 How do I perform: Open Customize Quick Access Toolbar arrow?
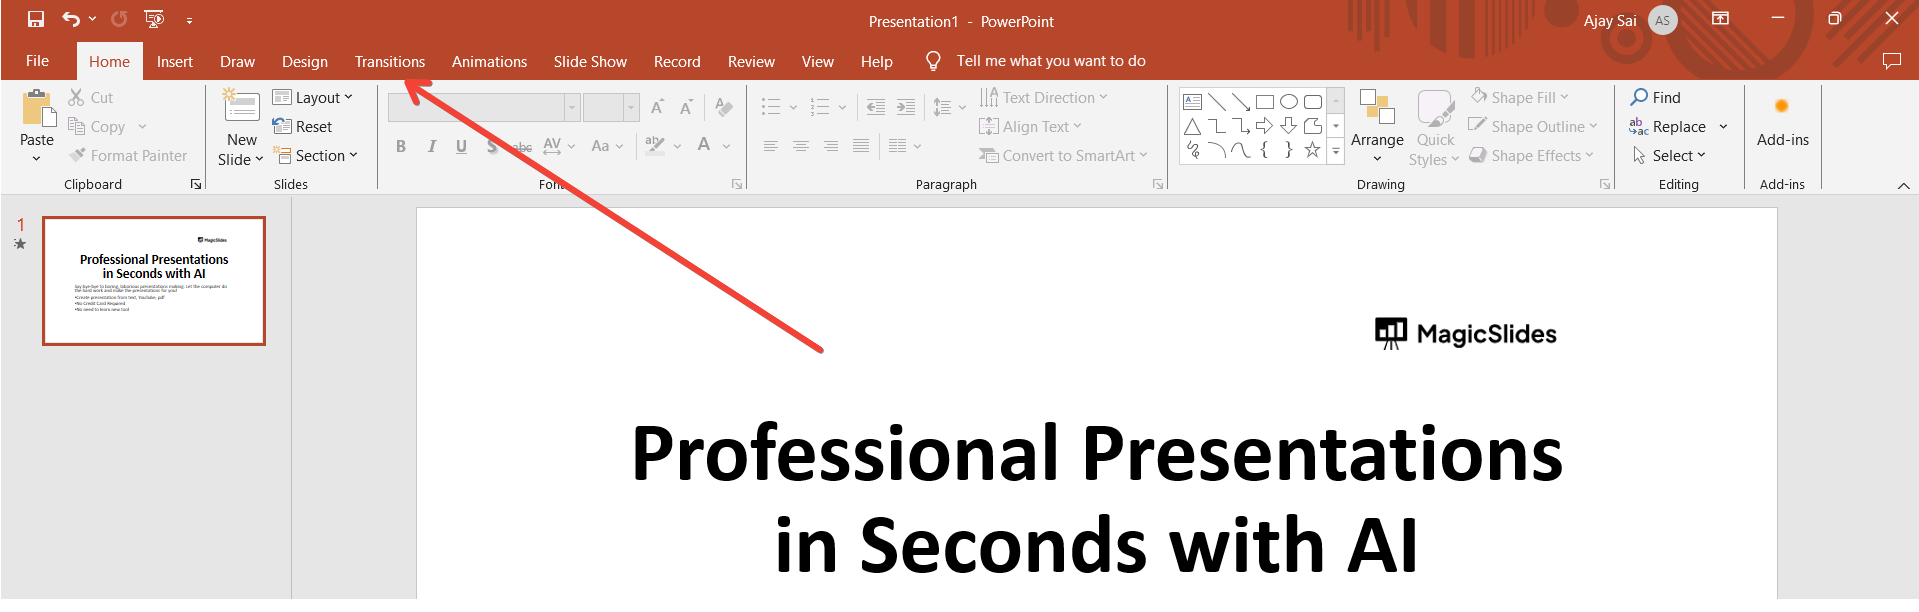pyautogui.click(x=189, y=20)
